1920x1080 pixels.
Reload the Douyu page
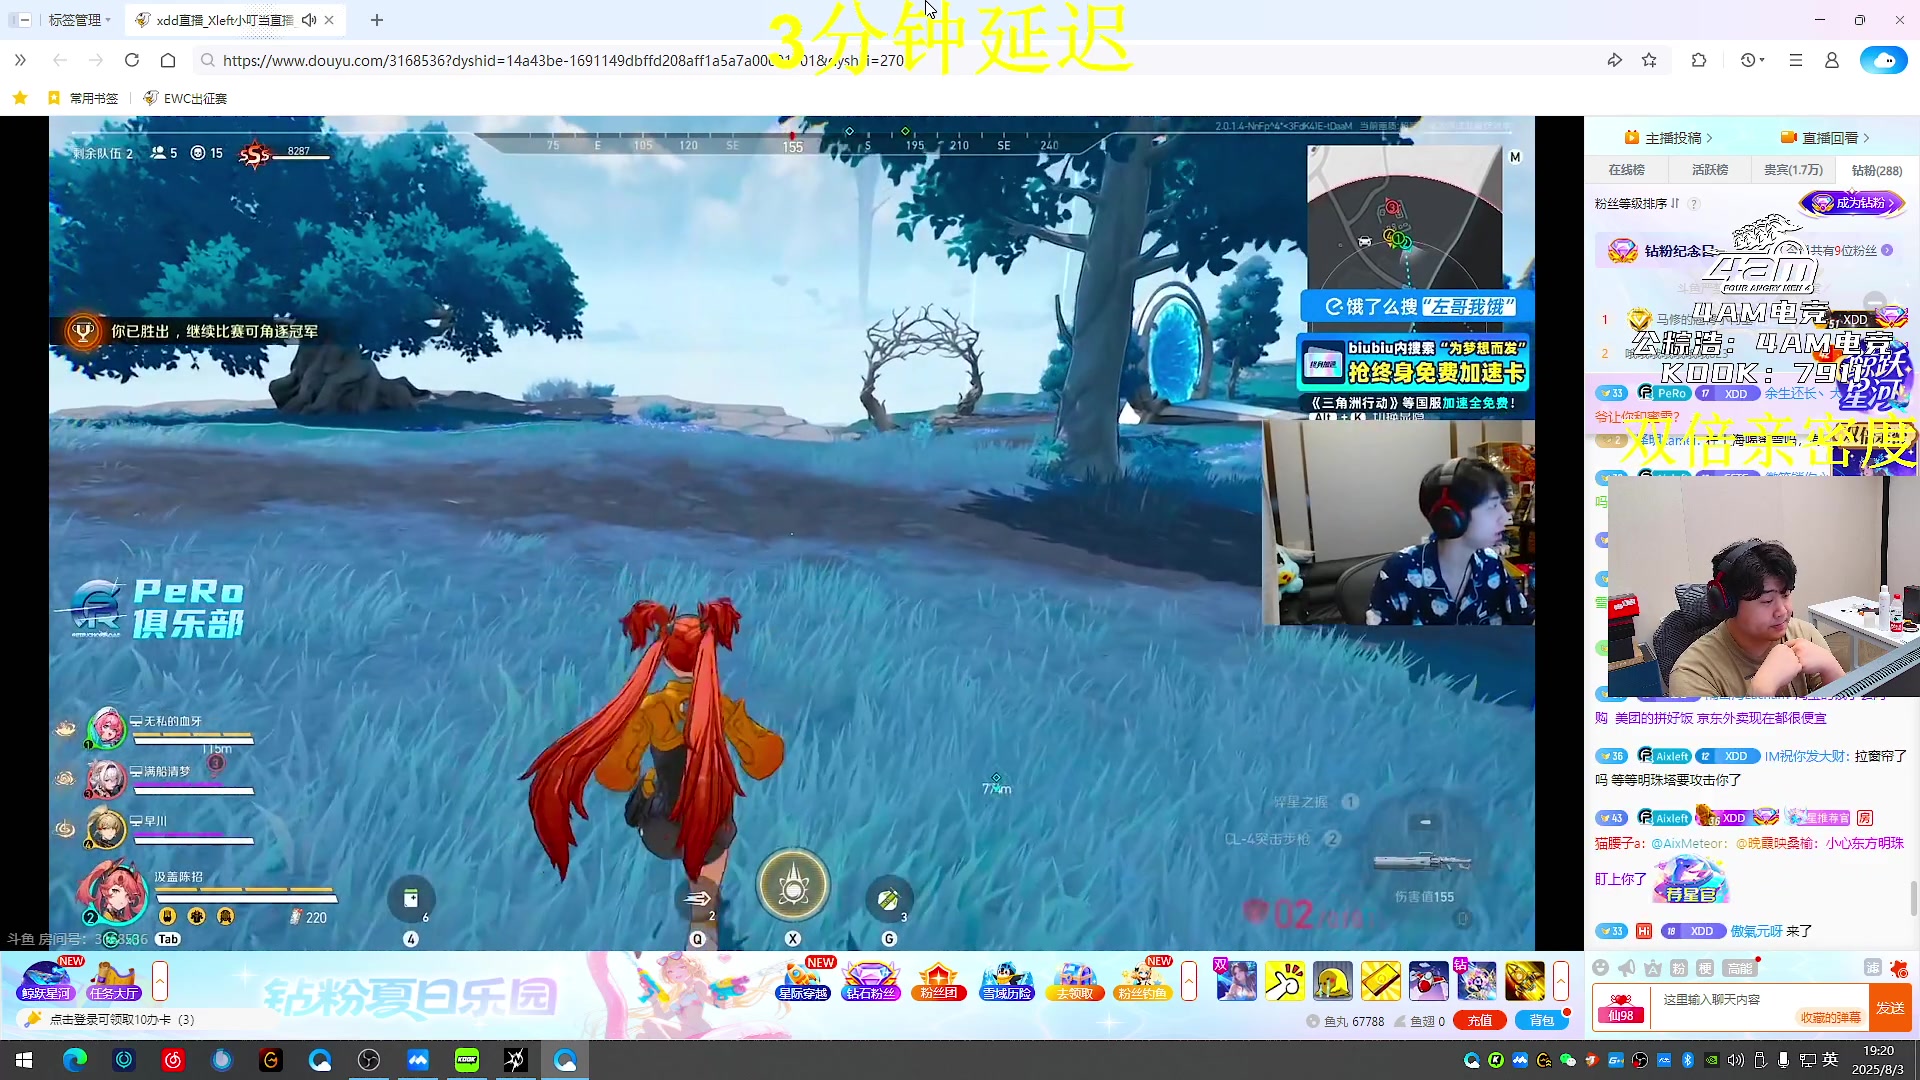point(131,60)
